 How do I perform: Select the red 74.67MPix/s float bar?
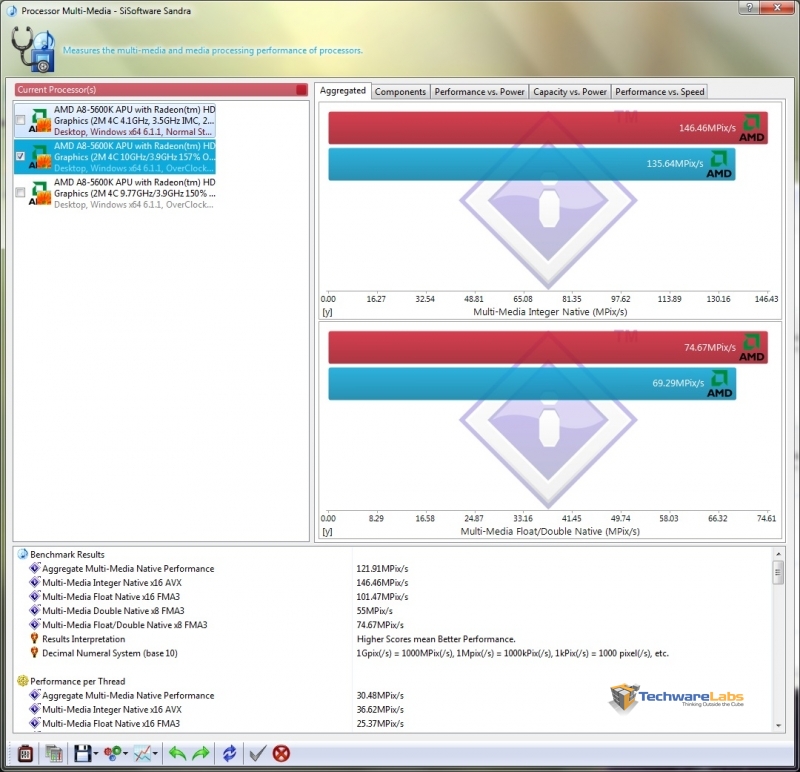point(548,347)
